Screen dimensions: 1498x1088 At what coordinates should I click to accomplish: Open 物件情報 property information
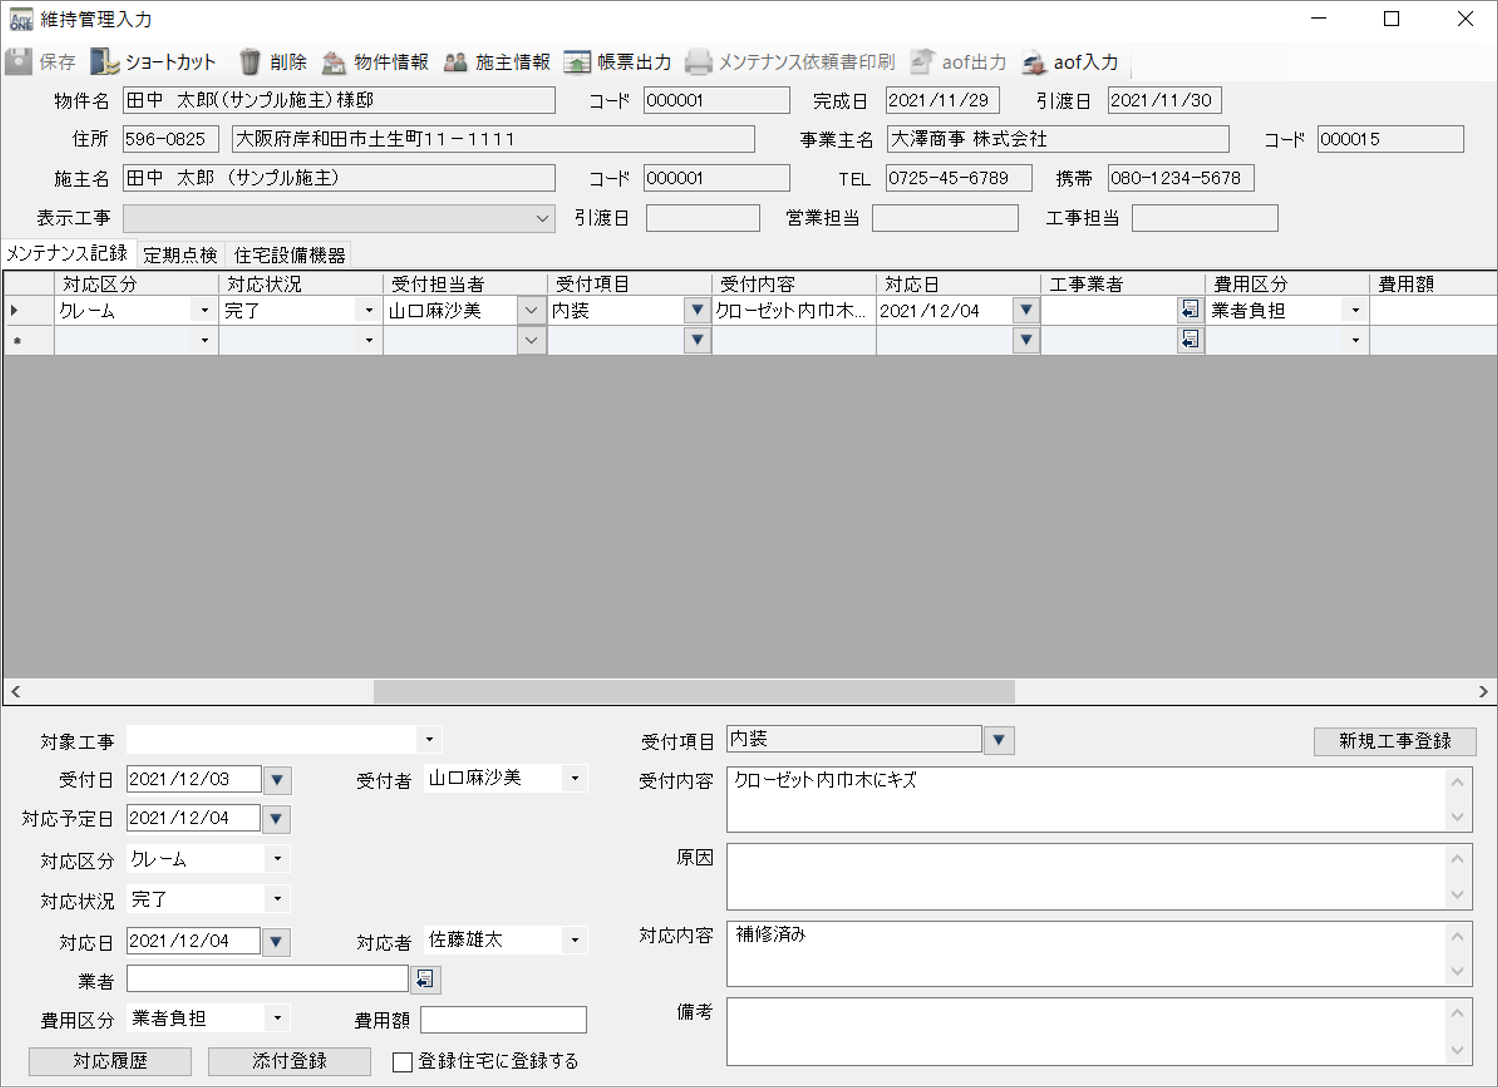(x=334, y=62)
